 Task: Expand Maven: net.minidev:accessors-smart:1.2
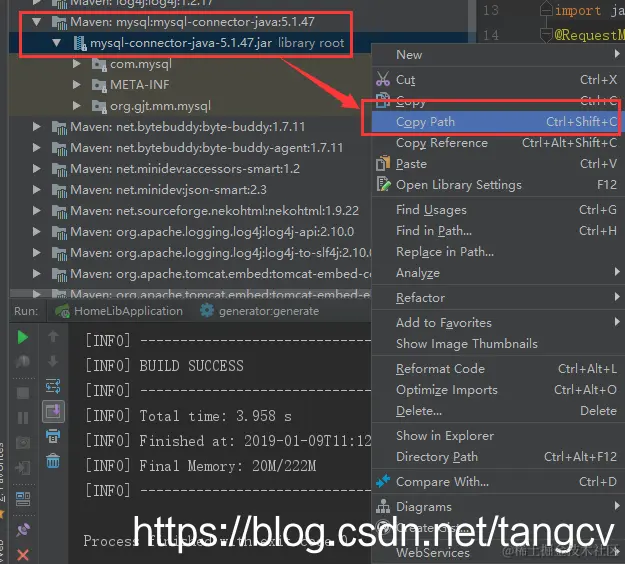click(x=37, y=169)
